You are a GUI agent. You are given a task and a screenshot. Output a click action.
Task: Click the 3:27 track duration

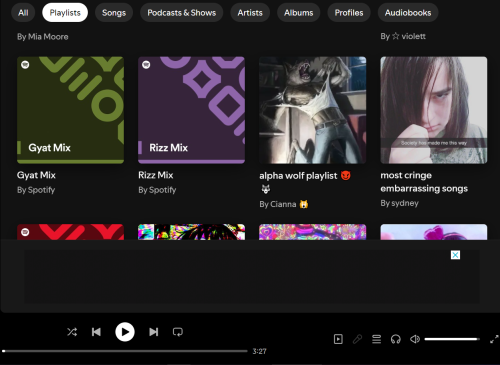[259, 351]
